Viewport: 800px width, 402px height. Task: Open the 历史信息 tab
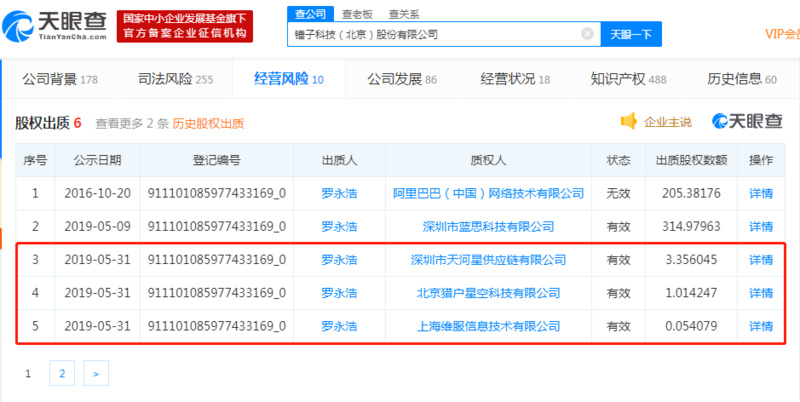[x=742, y=79]
